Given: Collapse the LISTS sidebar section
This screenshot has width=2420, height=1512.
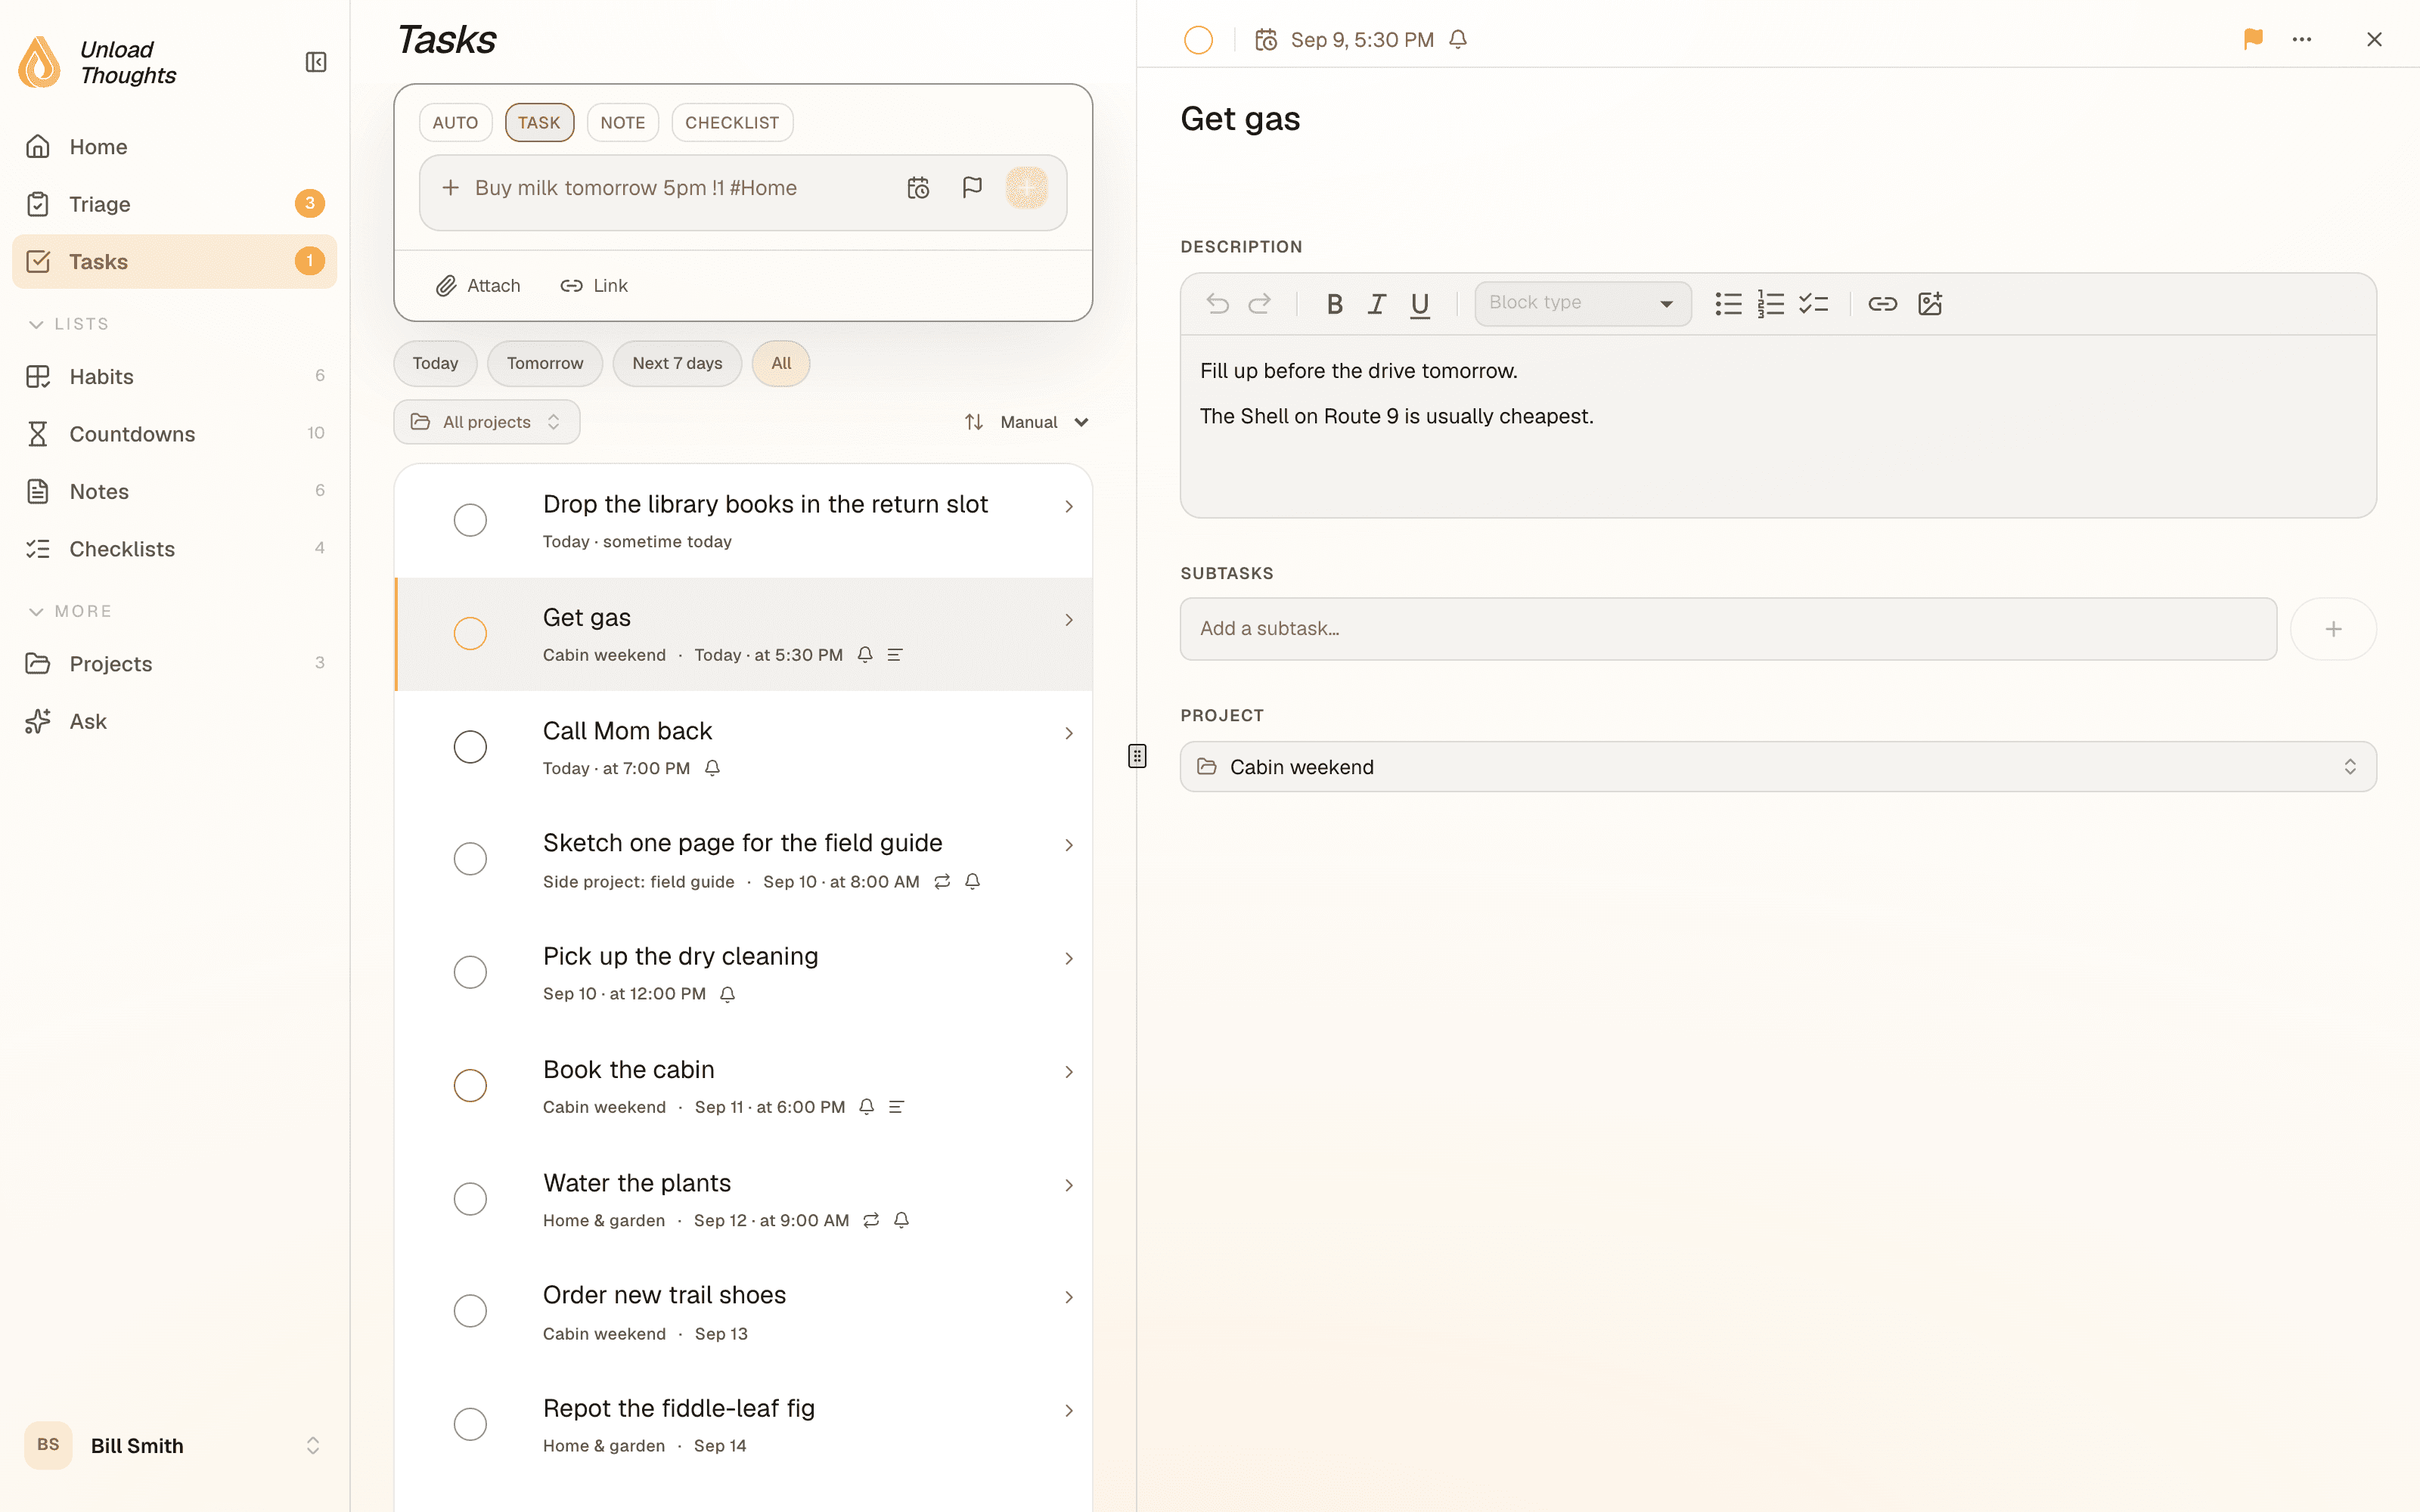Looking at the screenshot, I should pyautogui.click(x=68, y=324).
